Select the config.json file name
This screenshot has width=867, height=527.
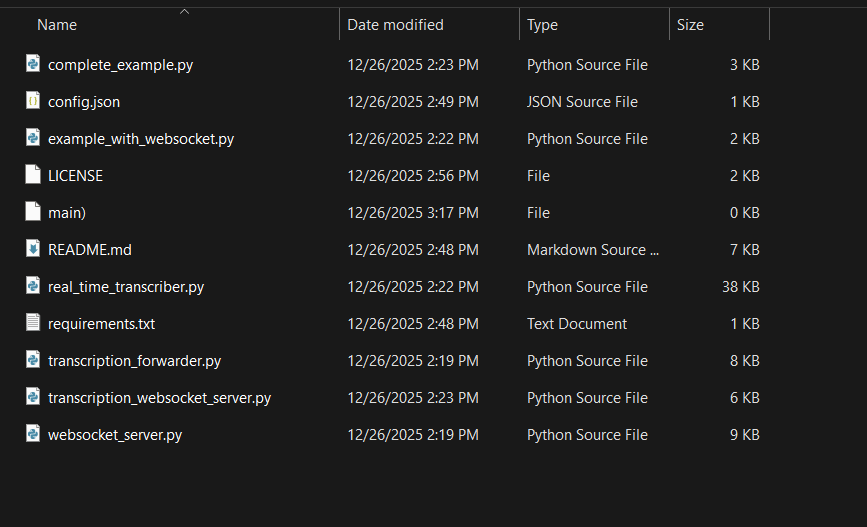(84, 102)
